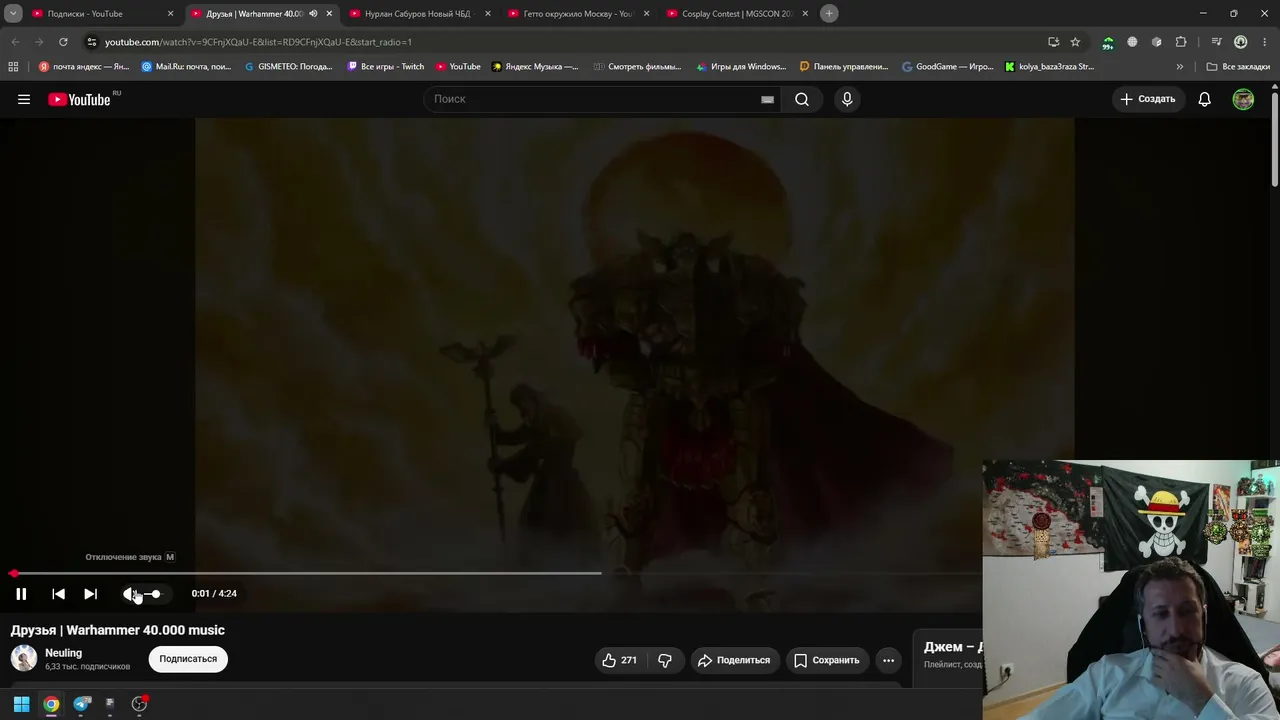The image size is (1280, 720).
Task: Open the Mail.Ru почта bookmark
Action: point(186,67)
